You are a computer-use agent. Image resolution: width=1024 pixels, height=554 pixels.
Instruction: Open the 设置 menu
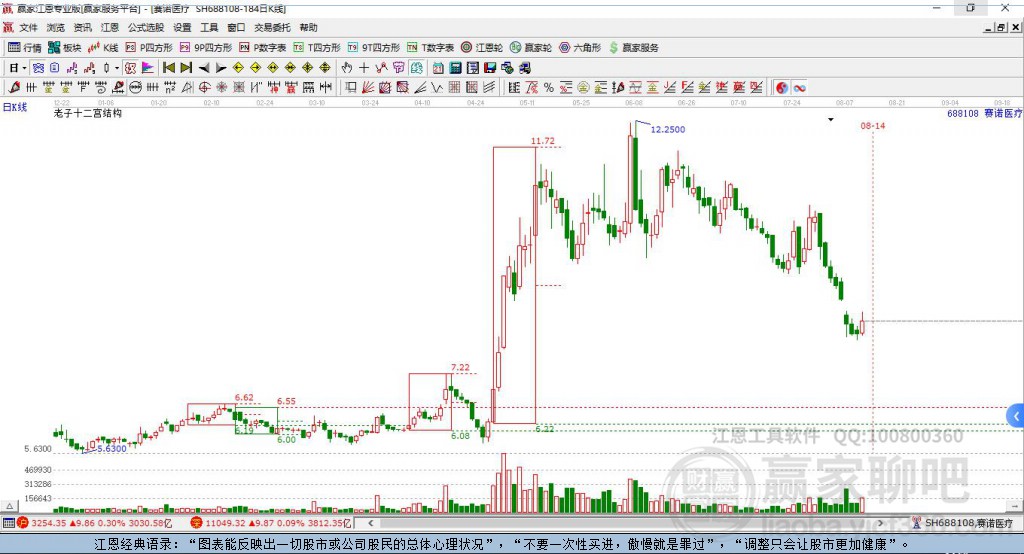182,27
